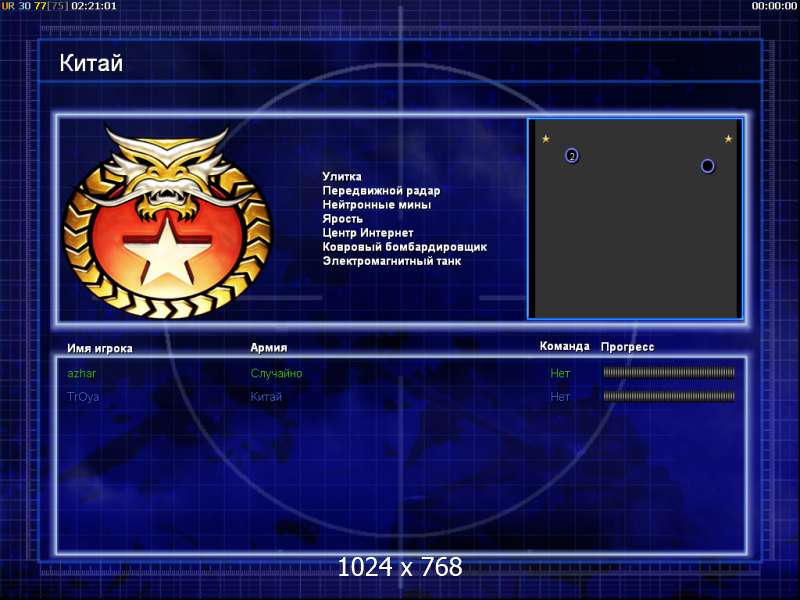Click TrOya's team value Нет
Viewport: 800px width, 600px height.
560,396
